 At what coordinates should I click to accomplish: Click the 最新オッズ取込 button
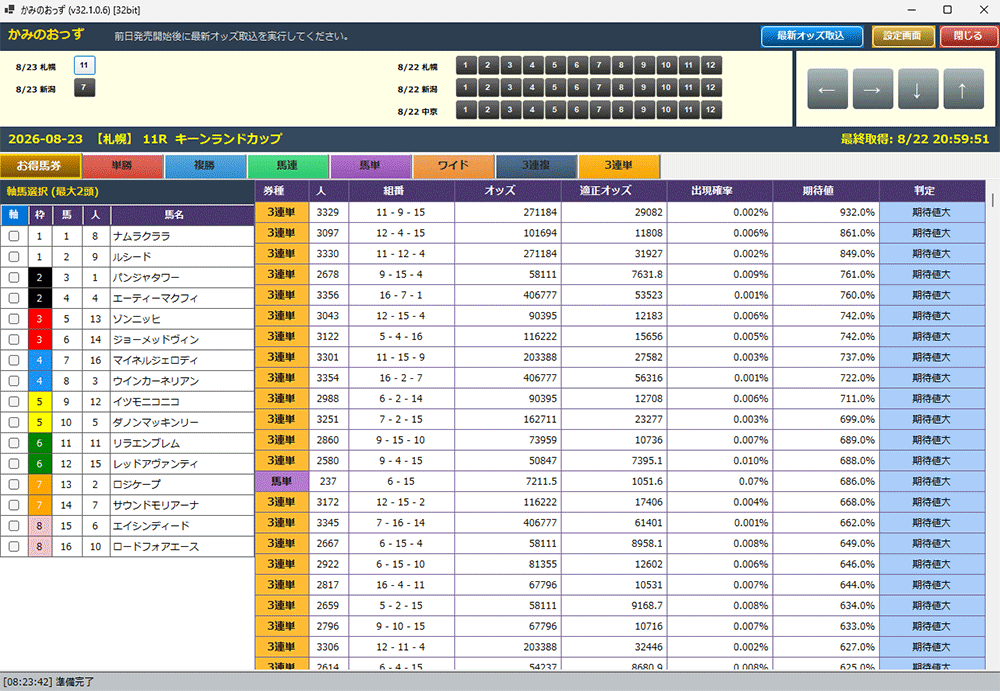(x=811, y=36)
